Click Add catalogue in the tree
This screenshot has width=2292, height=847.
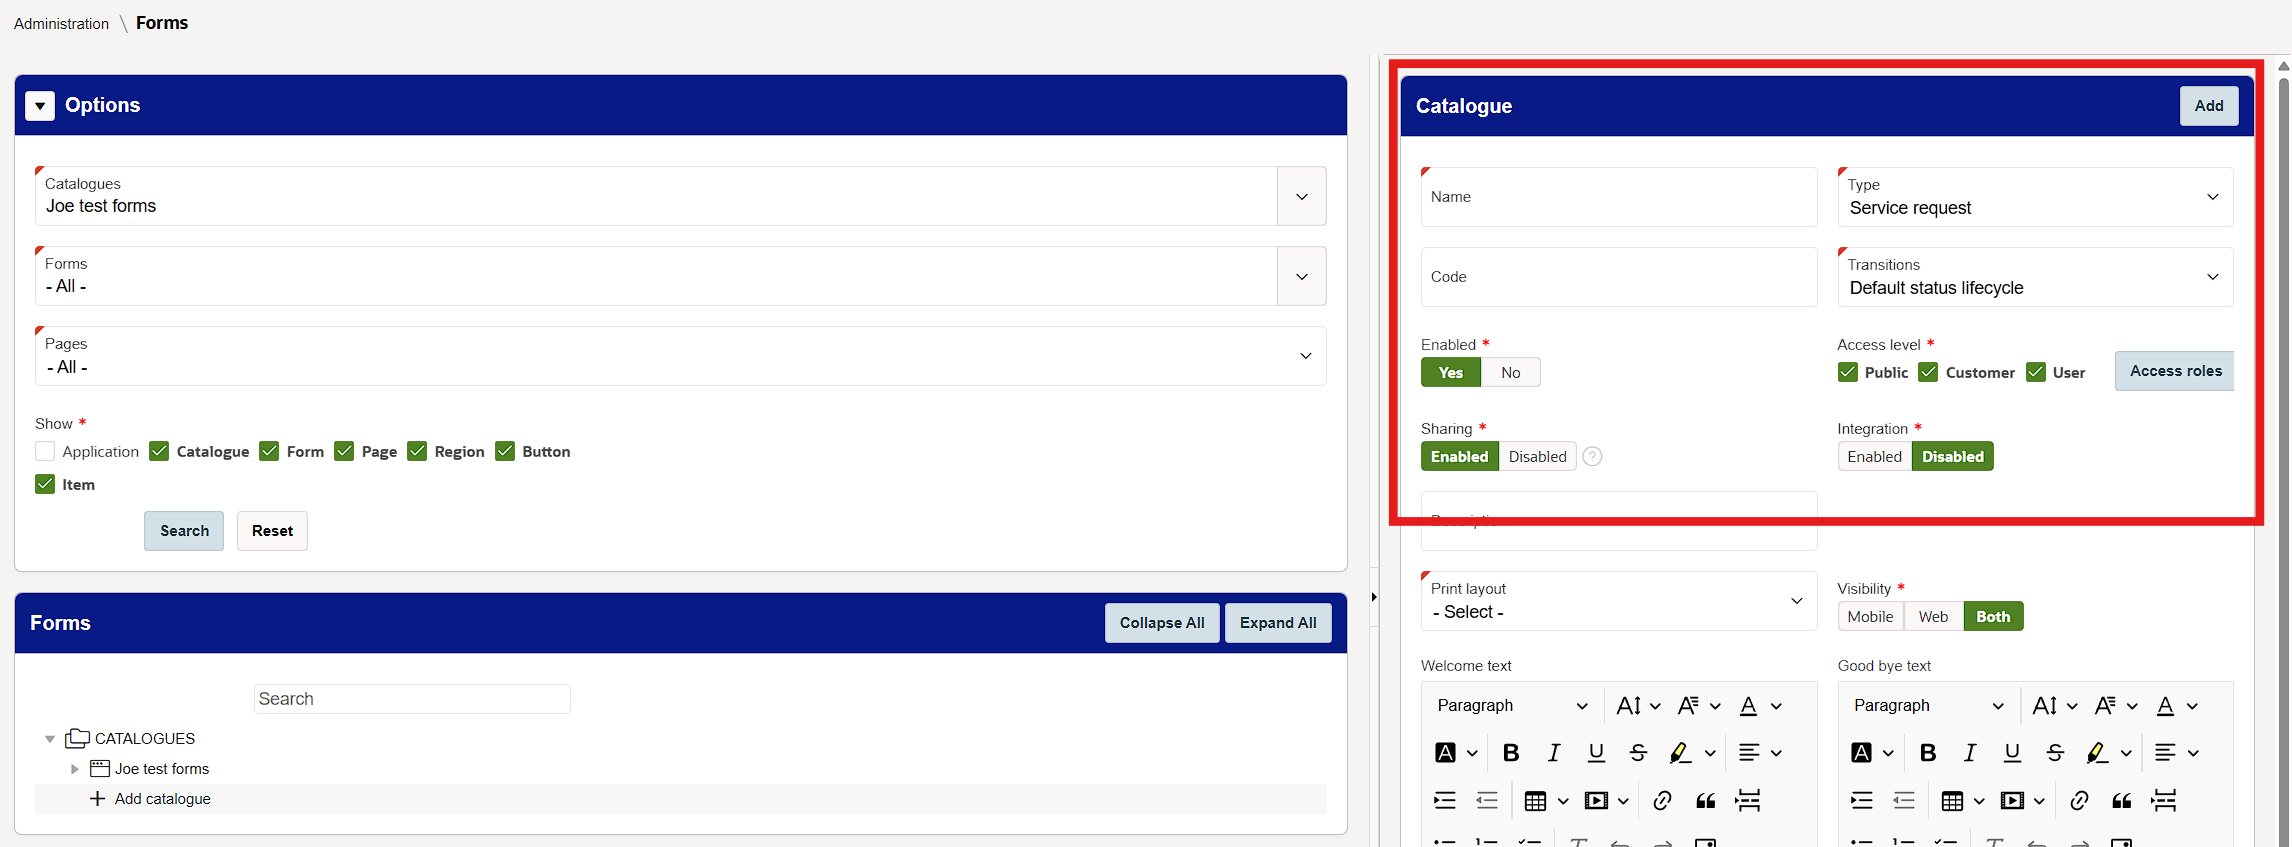(162, 799)
